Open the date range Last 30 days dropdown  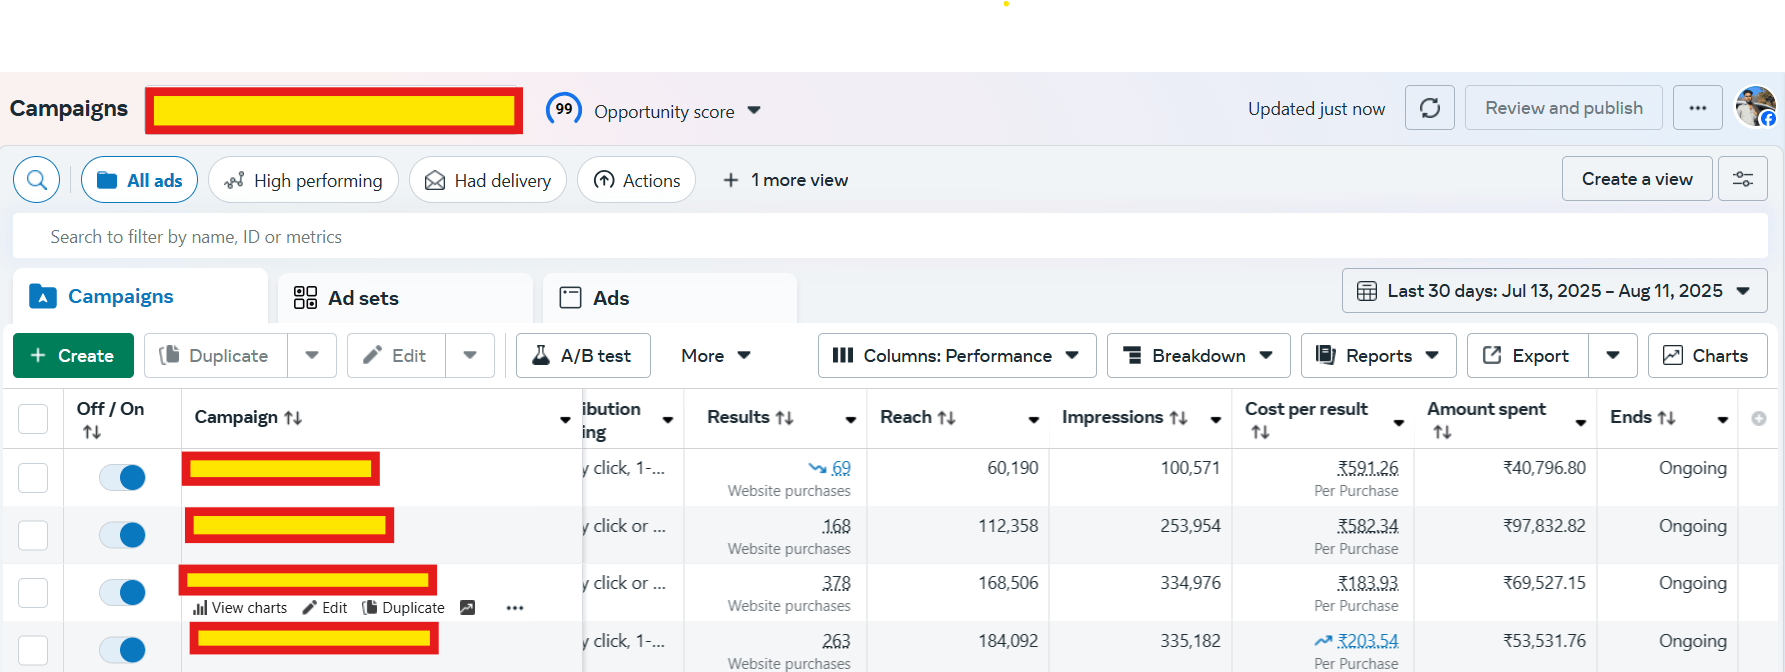(1555, 291)
